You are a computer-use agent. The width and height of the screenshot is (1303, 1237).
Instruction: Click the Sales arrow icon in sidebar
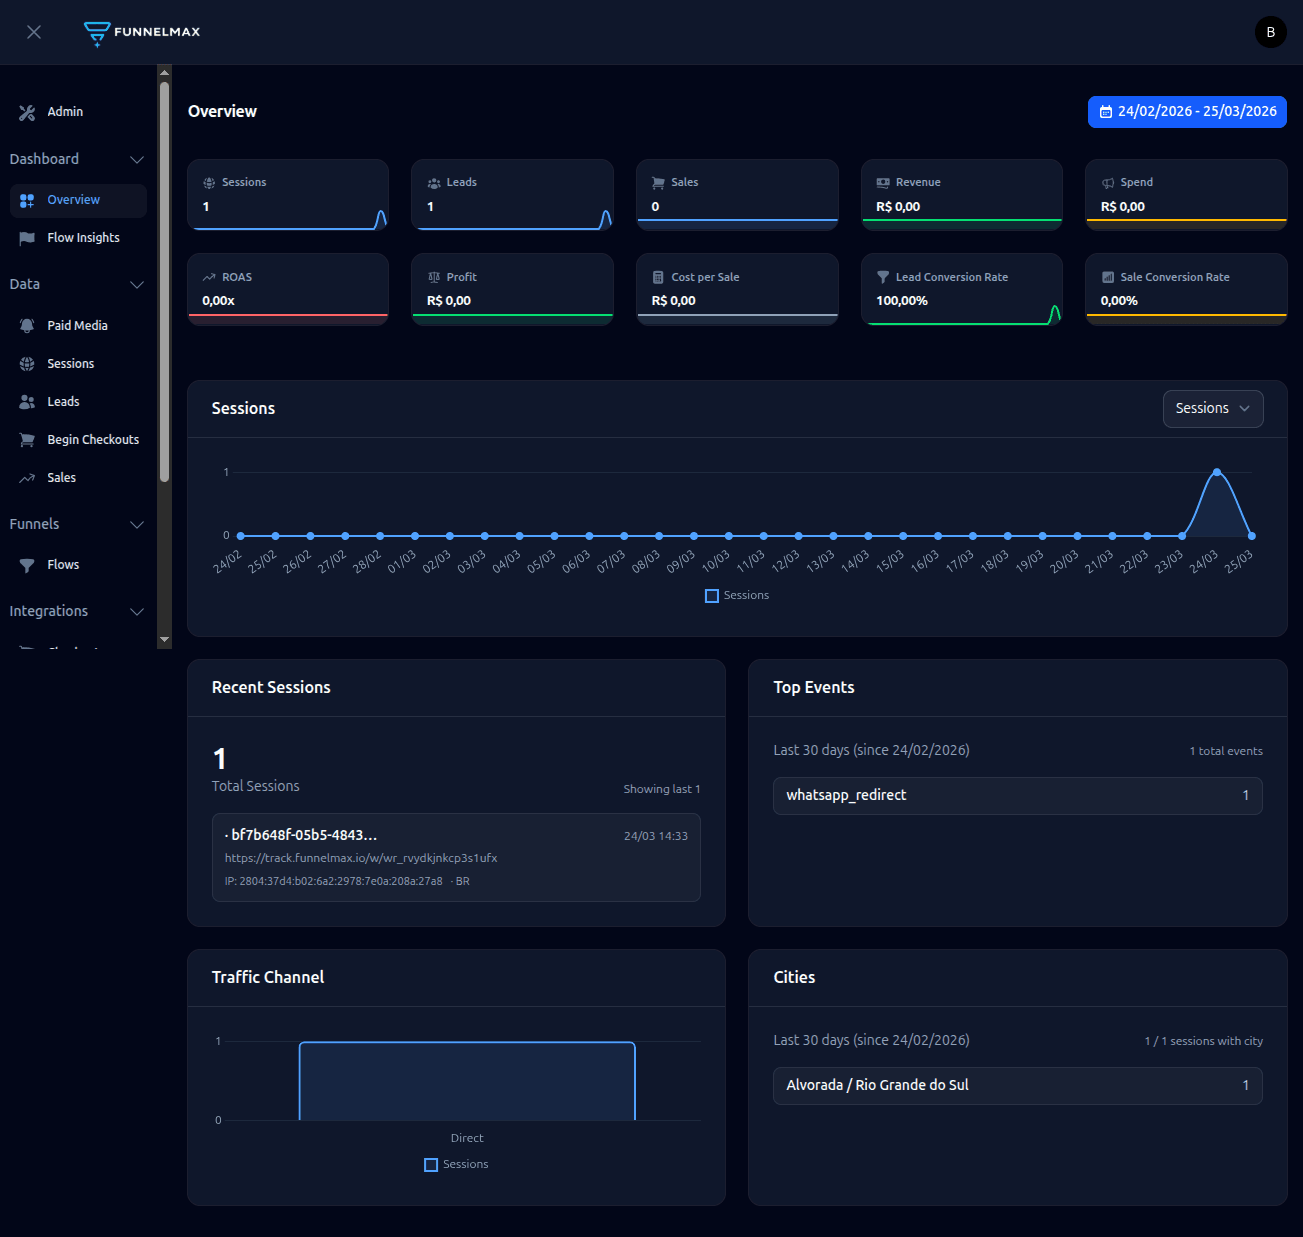tap(27, 477)
